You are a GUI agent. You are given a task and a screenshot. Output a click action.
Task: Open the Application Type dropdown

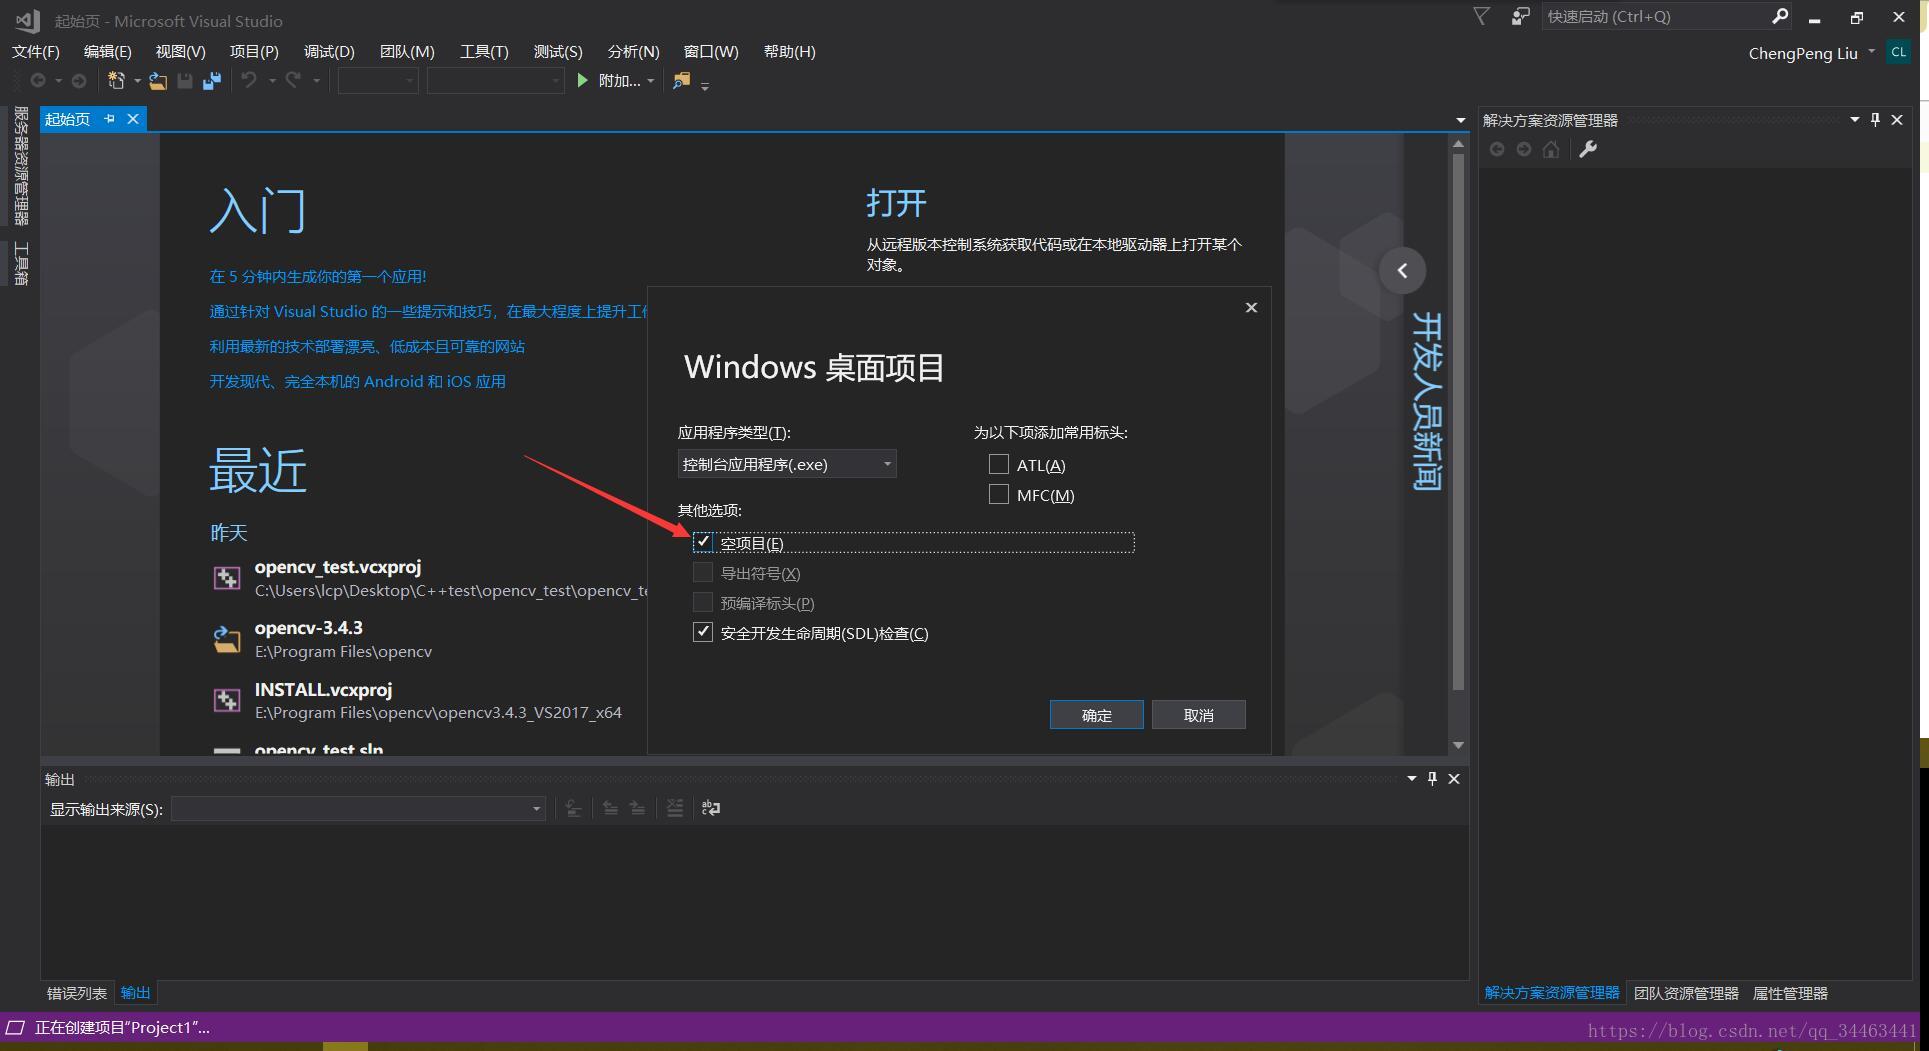point(787,464)
